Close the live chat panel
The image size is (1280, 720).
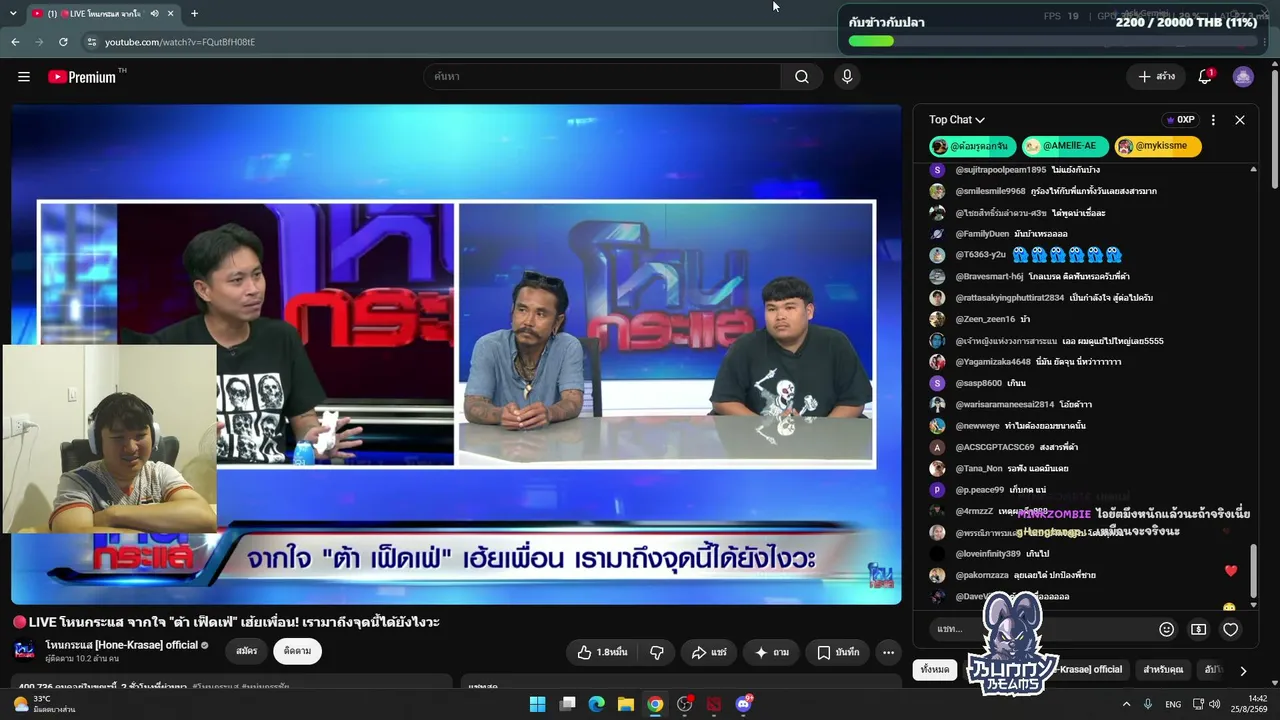click(1240, 120)
